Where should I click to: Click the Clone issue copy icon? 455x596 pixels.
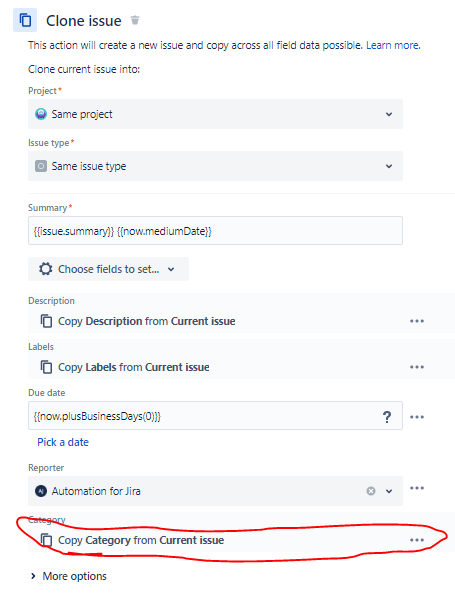tap(25, 20)
